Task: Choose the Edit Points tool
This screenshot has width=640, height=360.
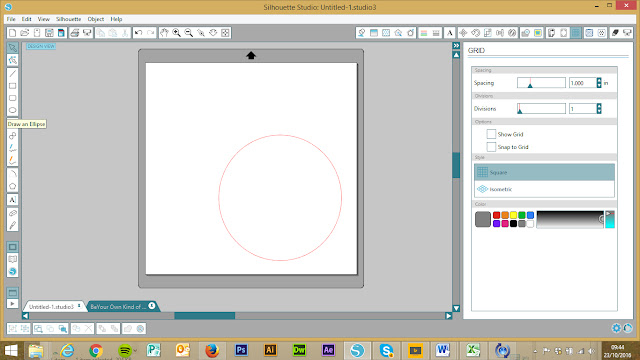Action: coord(13,60)
